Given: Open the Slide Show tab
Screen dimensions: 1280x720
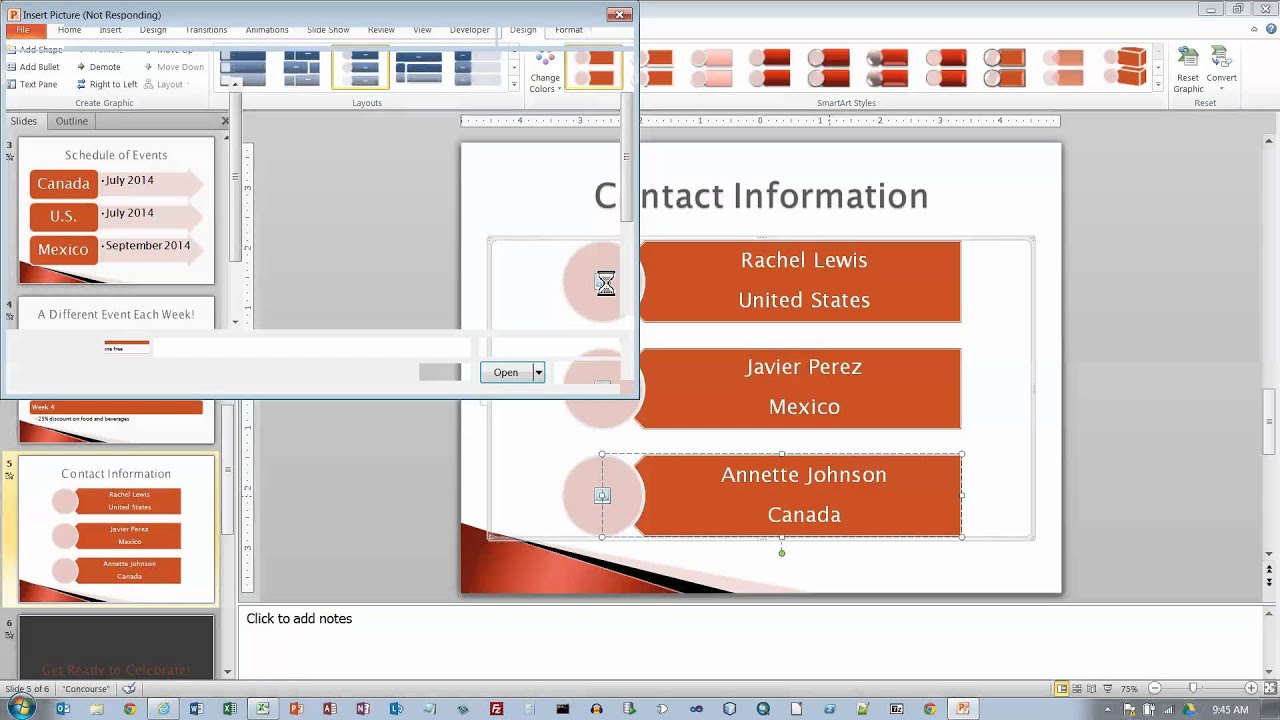Looking at the screenshot, I should coord(328,30).
